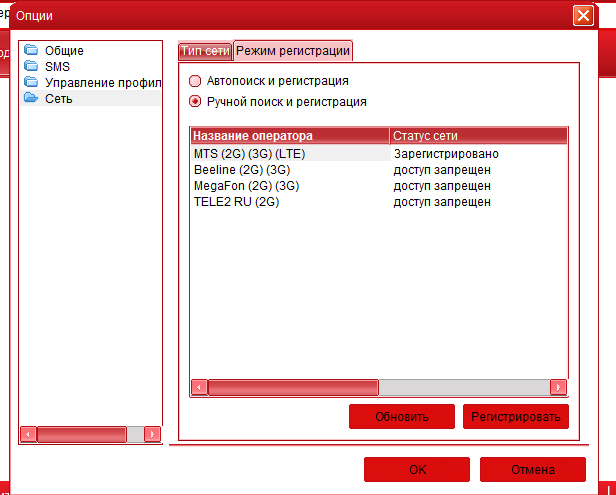Click operator list left scroll arrow
This screenshot has width=616, height=495.
[x=199, y=388]
